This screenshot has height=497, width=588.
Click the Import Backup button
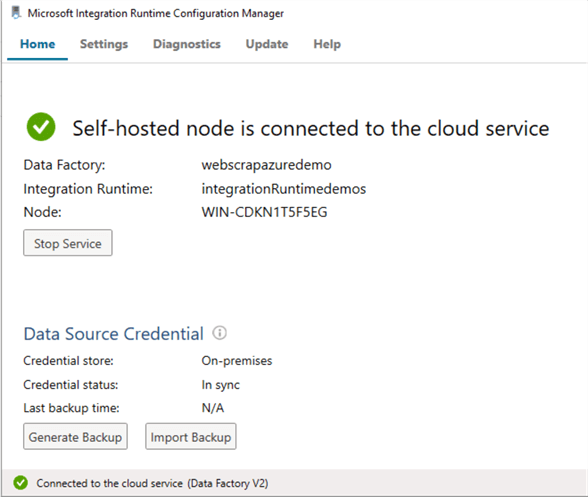[x=191, y=437]
